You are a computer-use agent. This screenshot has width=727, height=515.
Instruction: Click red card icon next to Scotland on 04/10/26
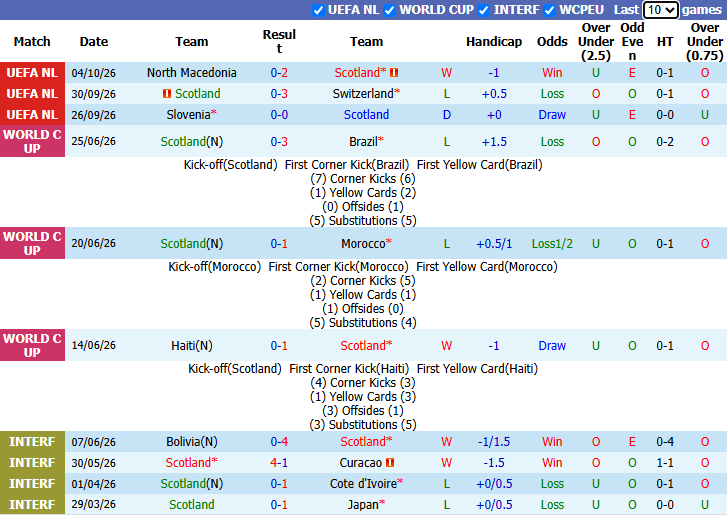(394, 73)
